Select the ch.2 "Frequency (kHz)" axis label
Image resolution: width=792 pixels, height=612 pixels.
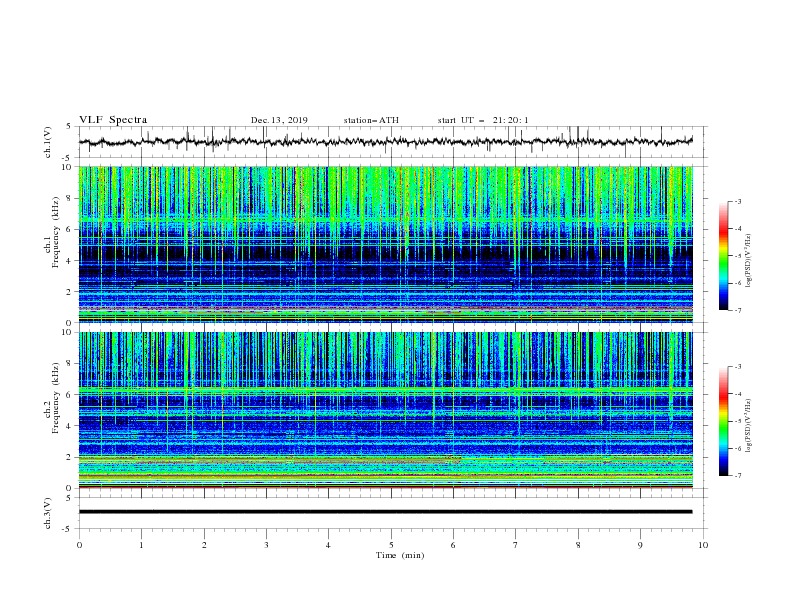click(56, 397)
